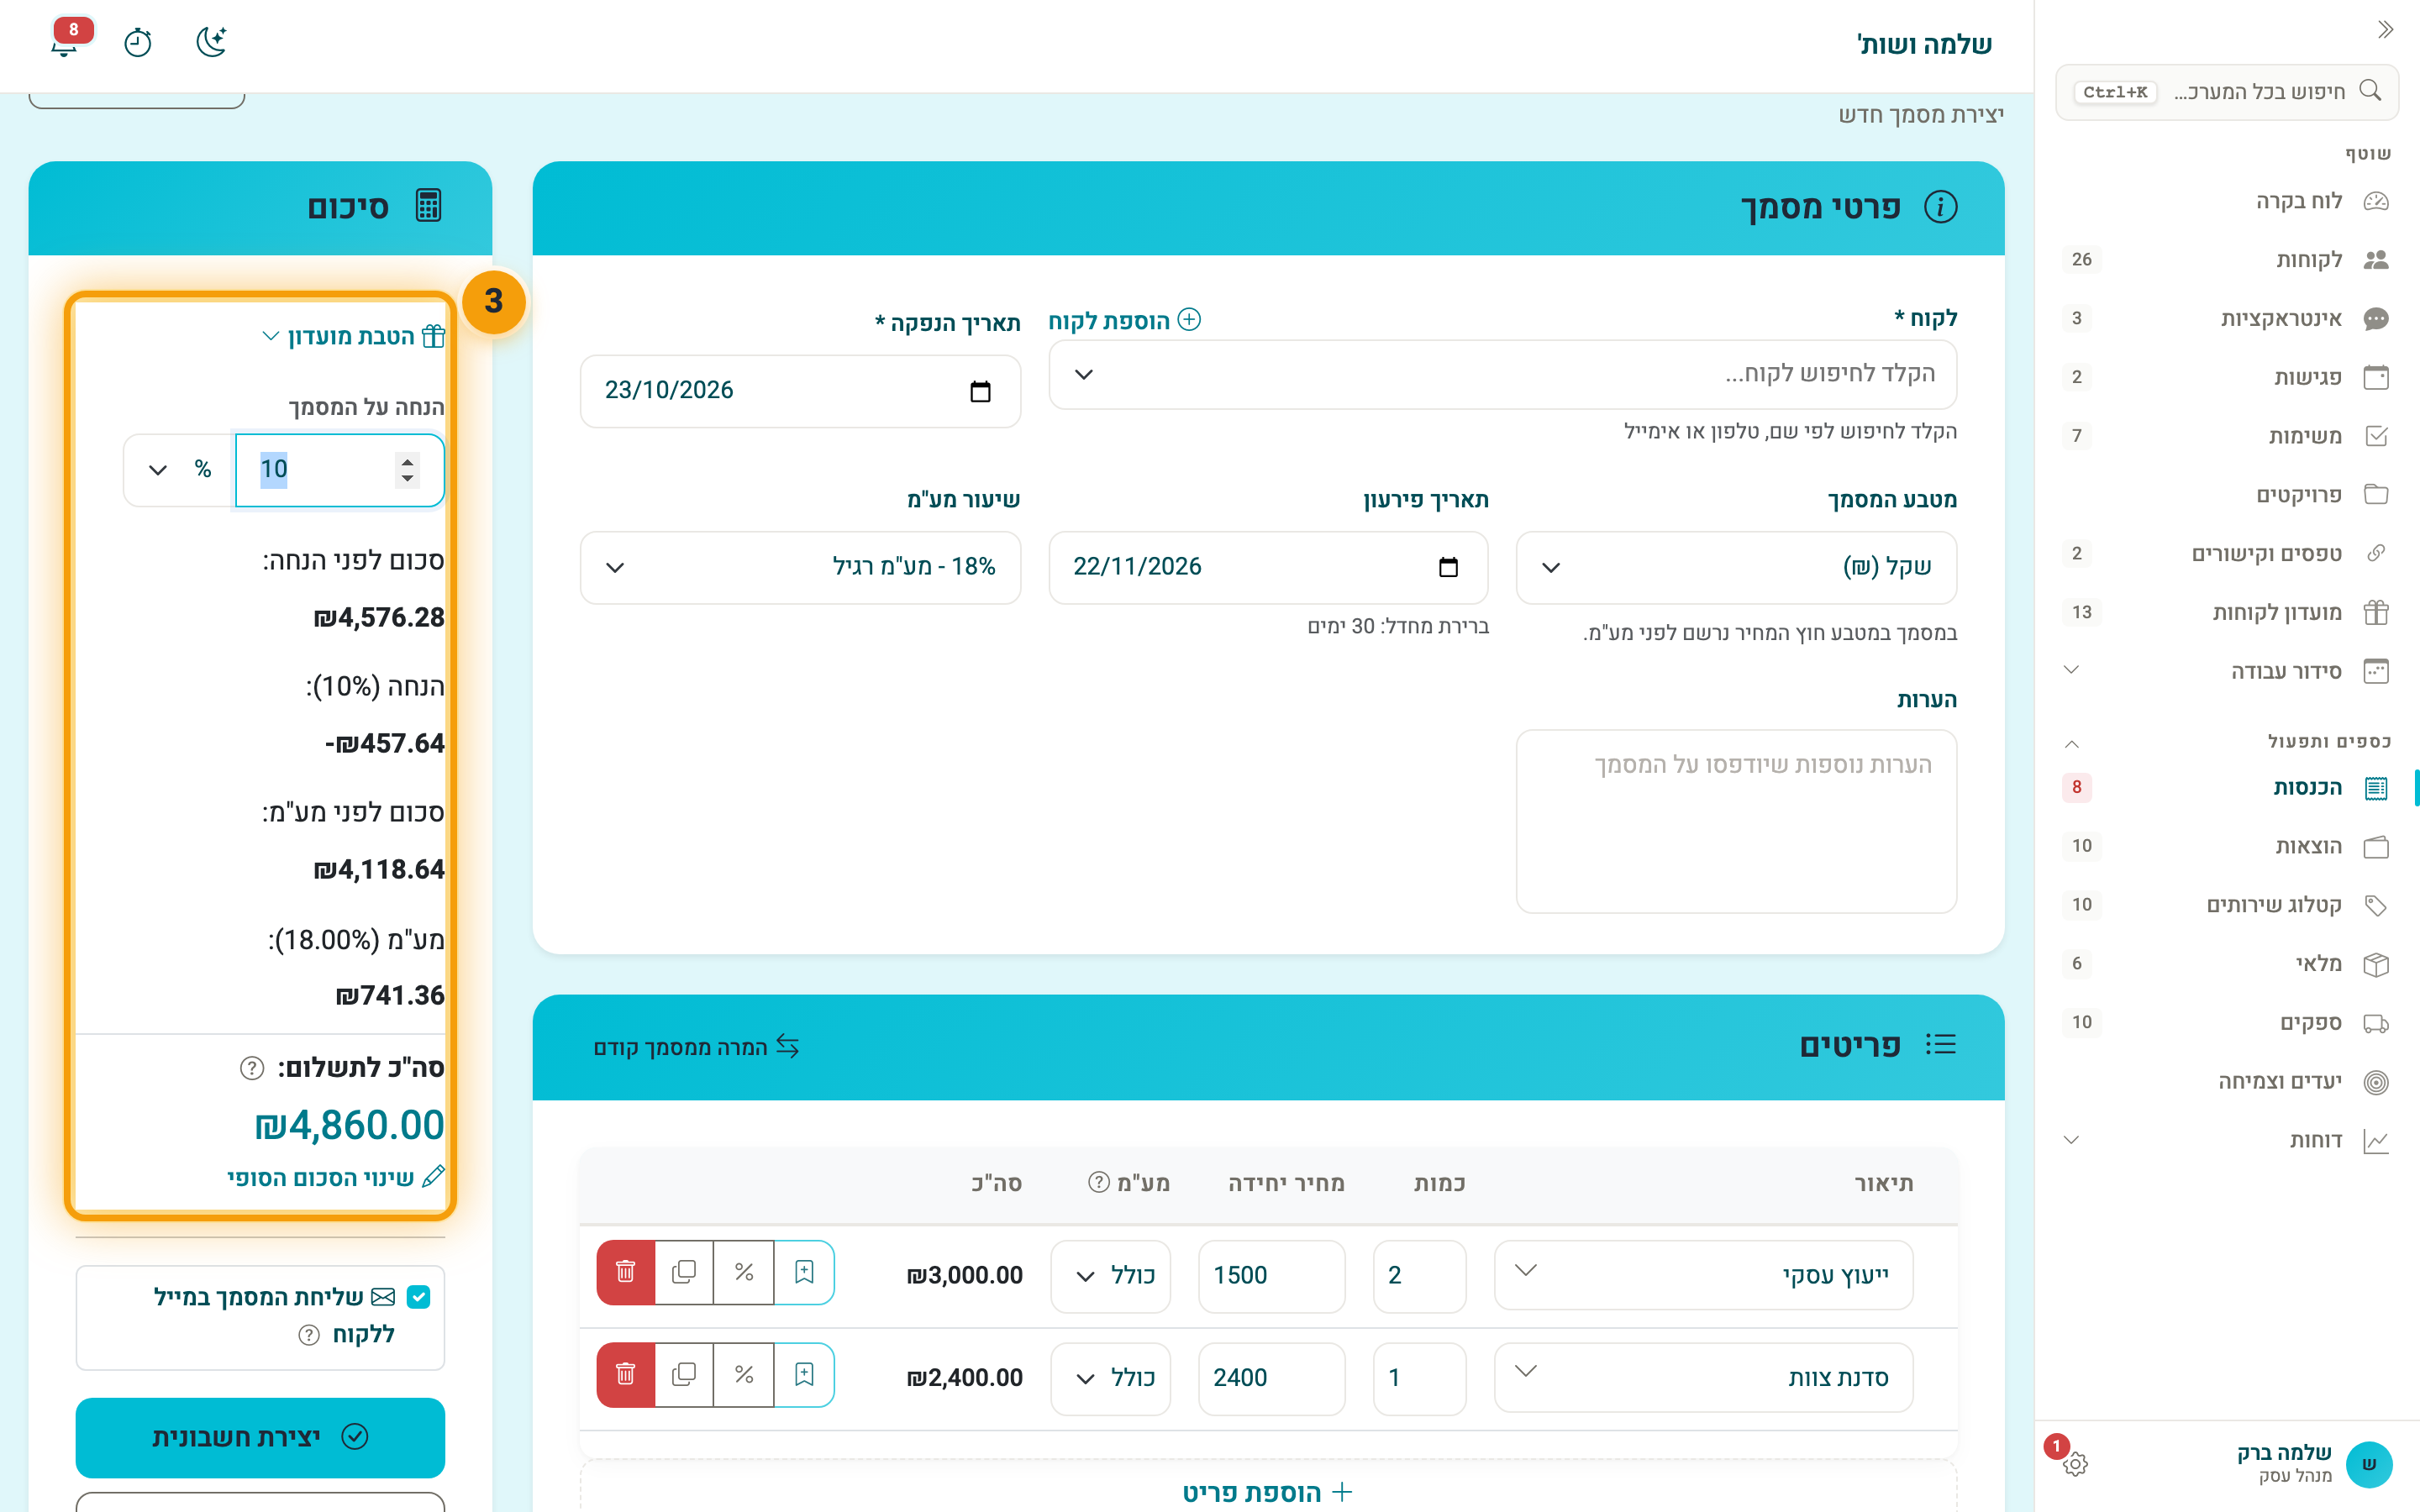Open VAT mode dropdown in ייעוץ עסקי row
This screenshot has width=2420, height=1512.
pos(1110,1276)
